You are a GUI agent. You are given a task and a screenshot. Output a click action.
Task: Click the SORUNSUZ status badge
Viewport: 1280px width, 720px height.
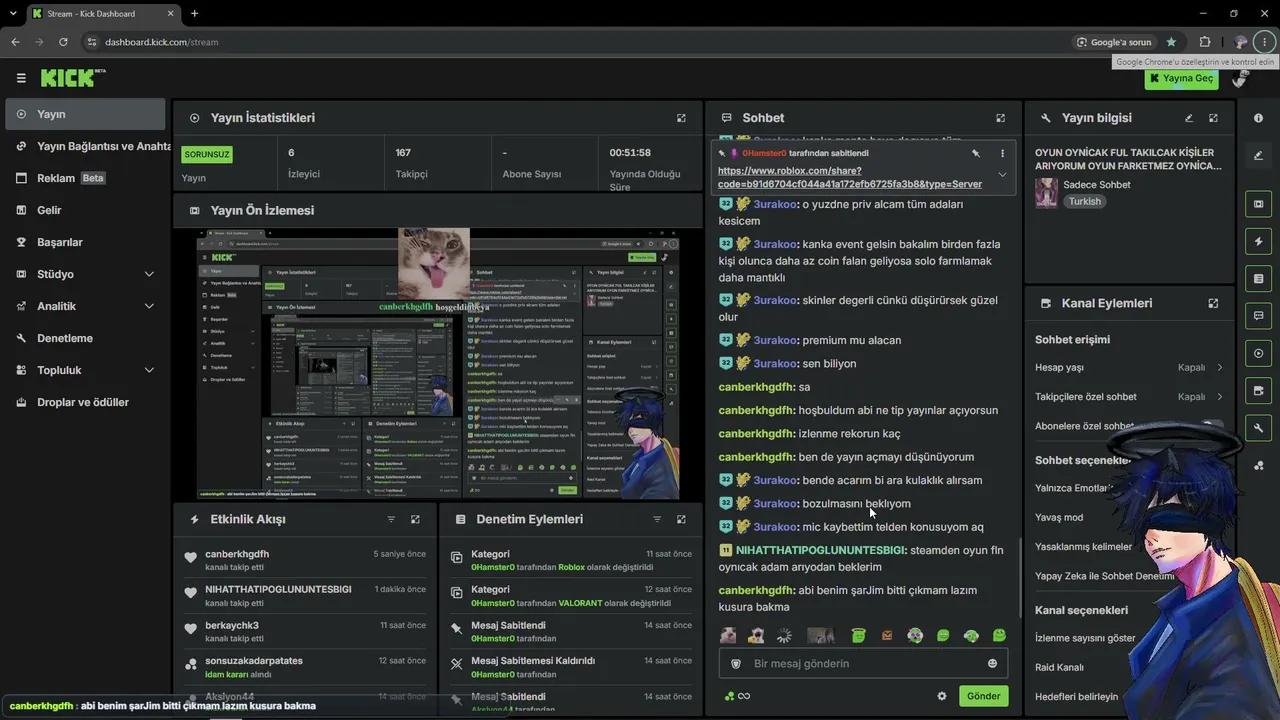click(207, 154)
